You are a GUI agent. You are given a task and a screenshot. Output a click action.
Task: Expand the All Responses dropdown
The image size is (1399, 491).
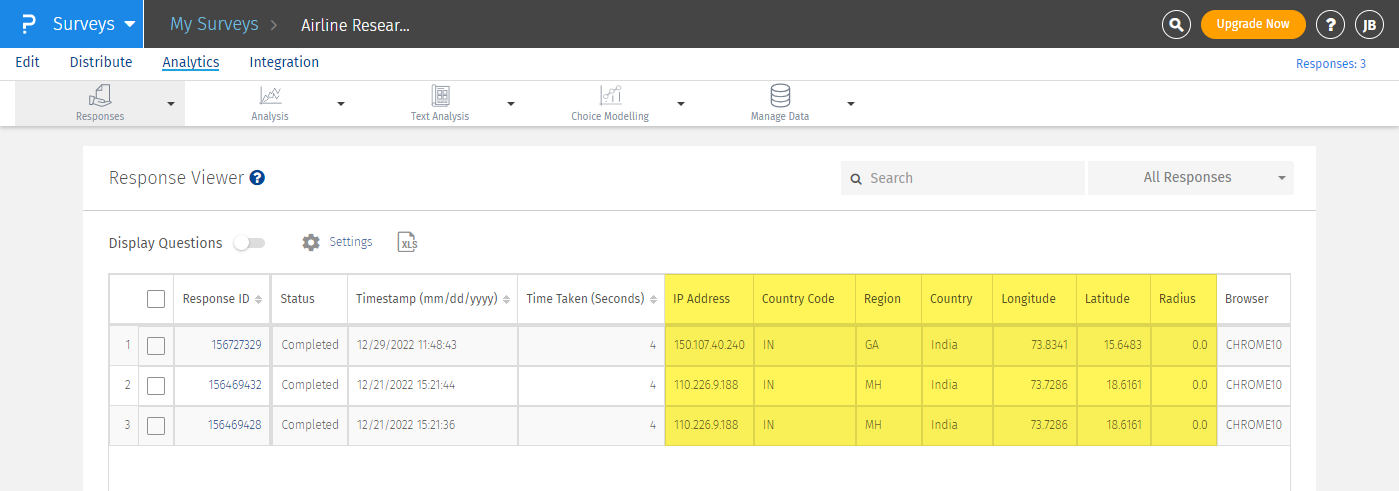click(x=1190, y=178)
